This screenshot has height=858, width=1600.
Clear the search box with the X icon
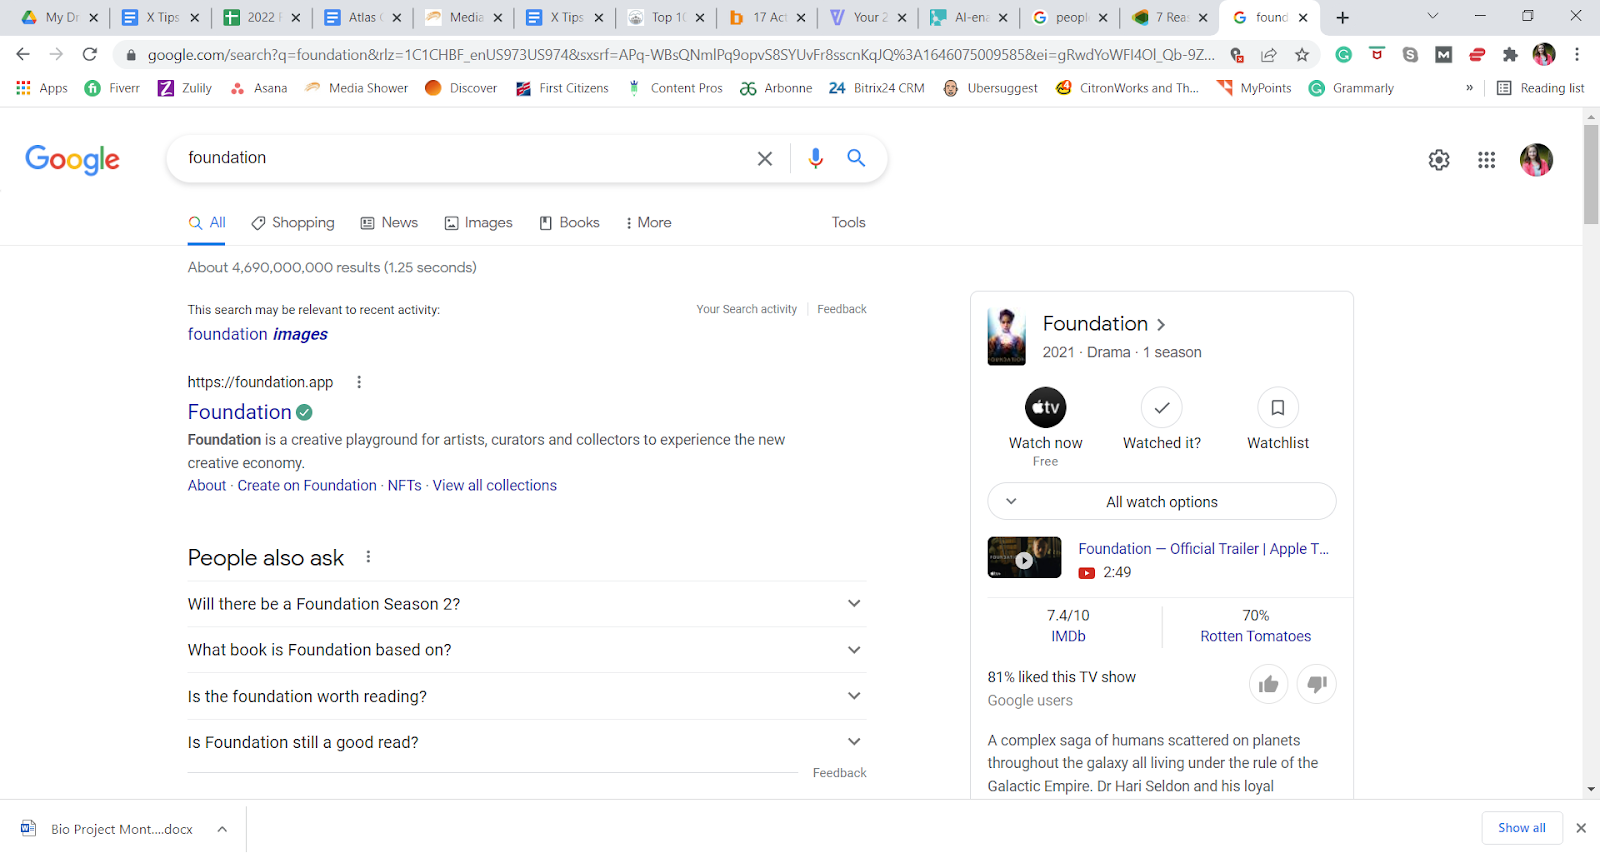[x=765, y=158]
